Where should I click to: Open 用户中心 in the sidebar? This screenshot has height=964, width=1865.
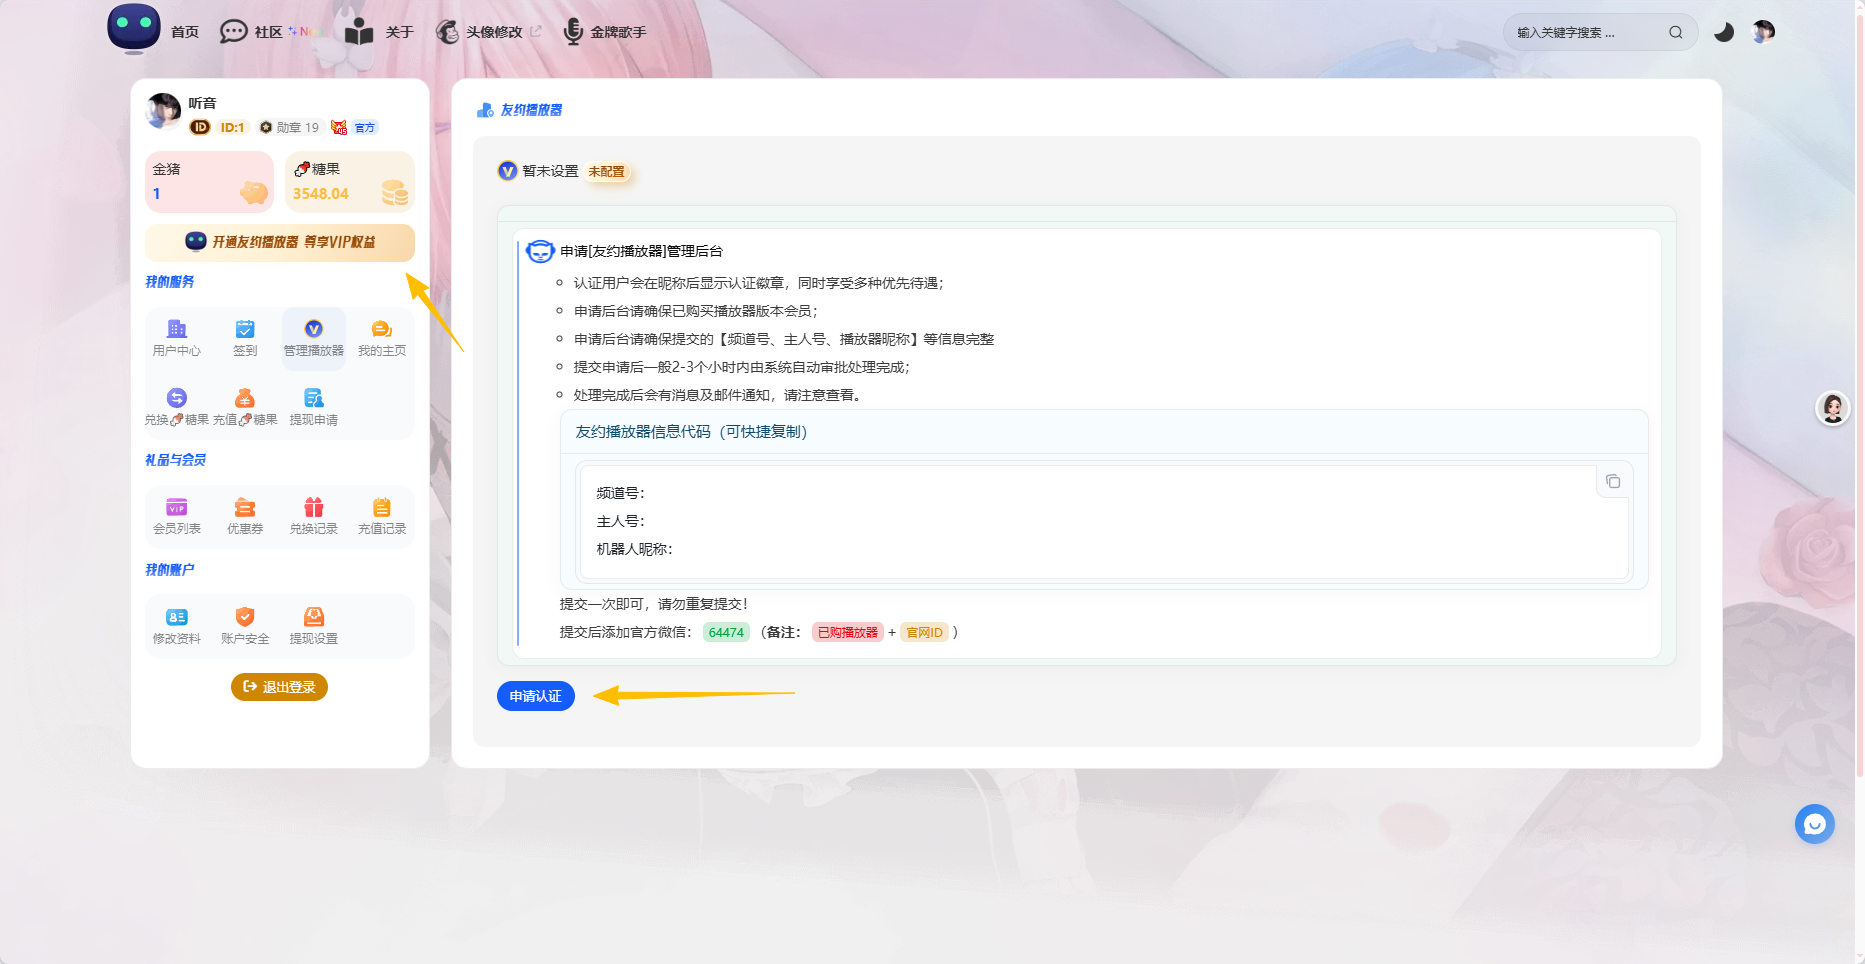(176, 338)
